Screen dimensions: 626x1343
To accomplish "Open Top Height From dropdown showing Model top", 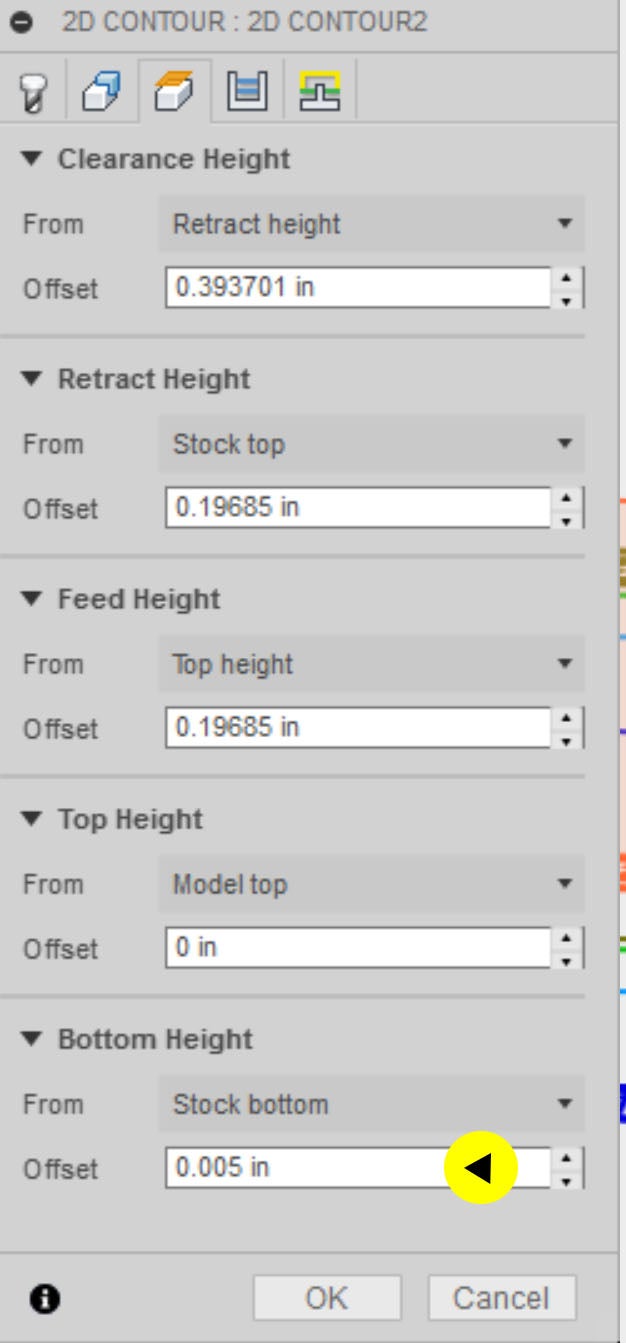I will click(371, 884).
